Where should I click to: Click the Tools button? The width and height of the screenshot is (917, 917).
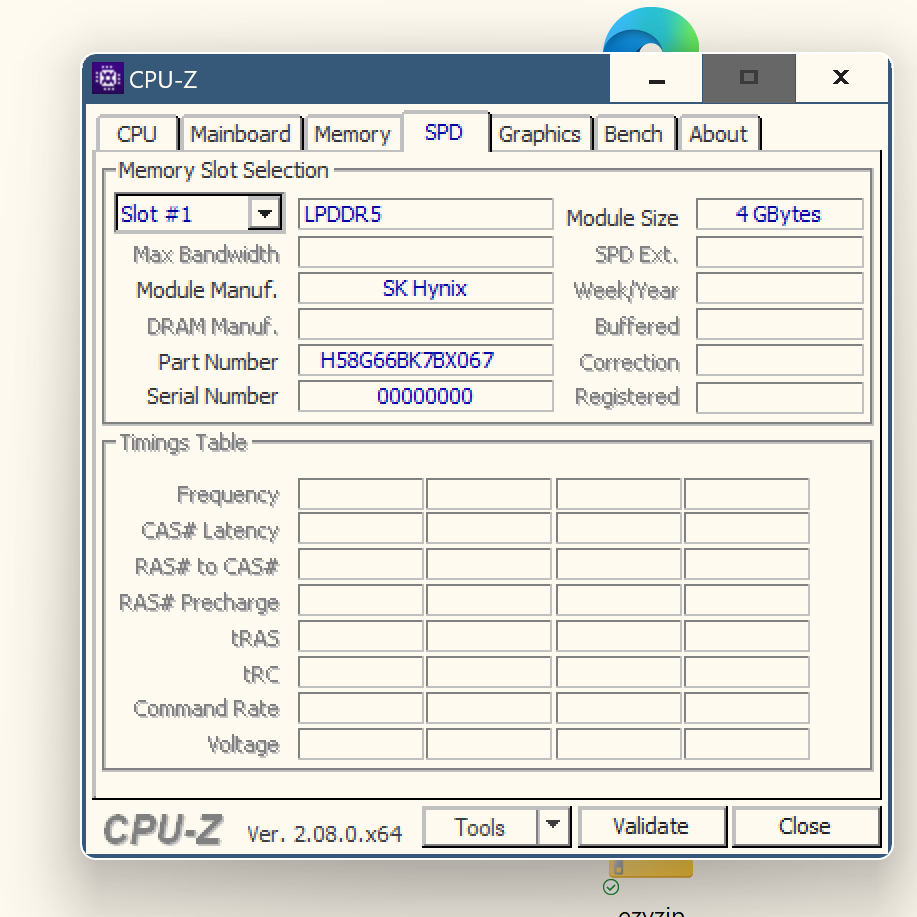click(480, 827)
